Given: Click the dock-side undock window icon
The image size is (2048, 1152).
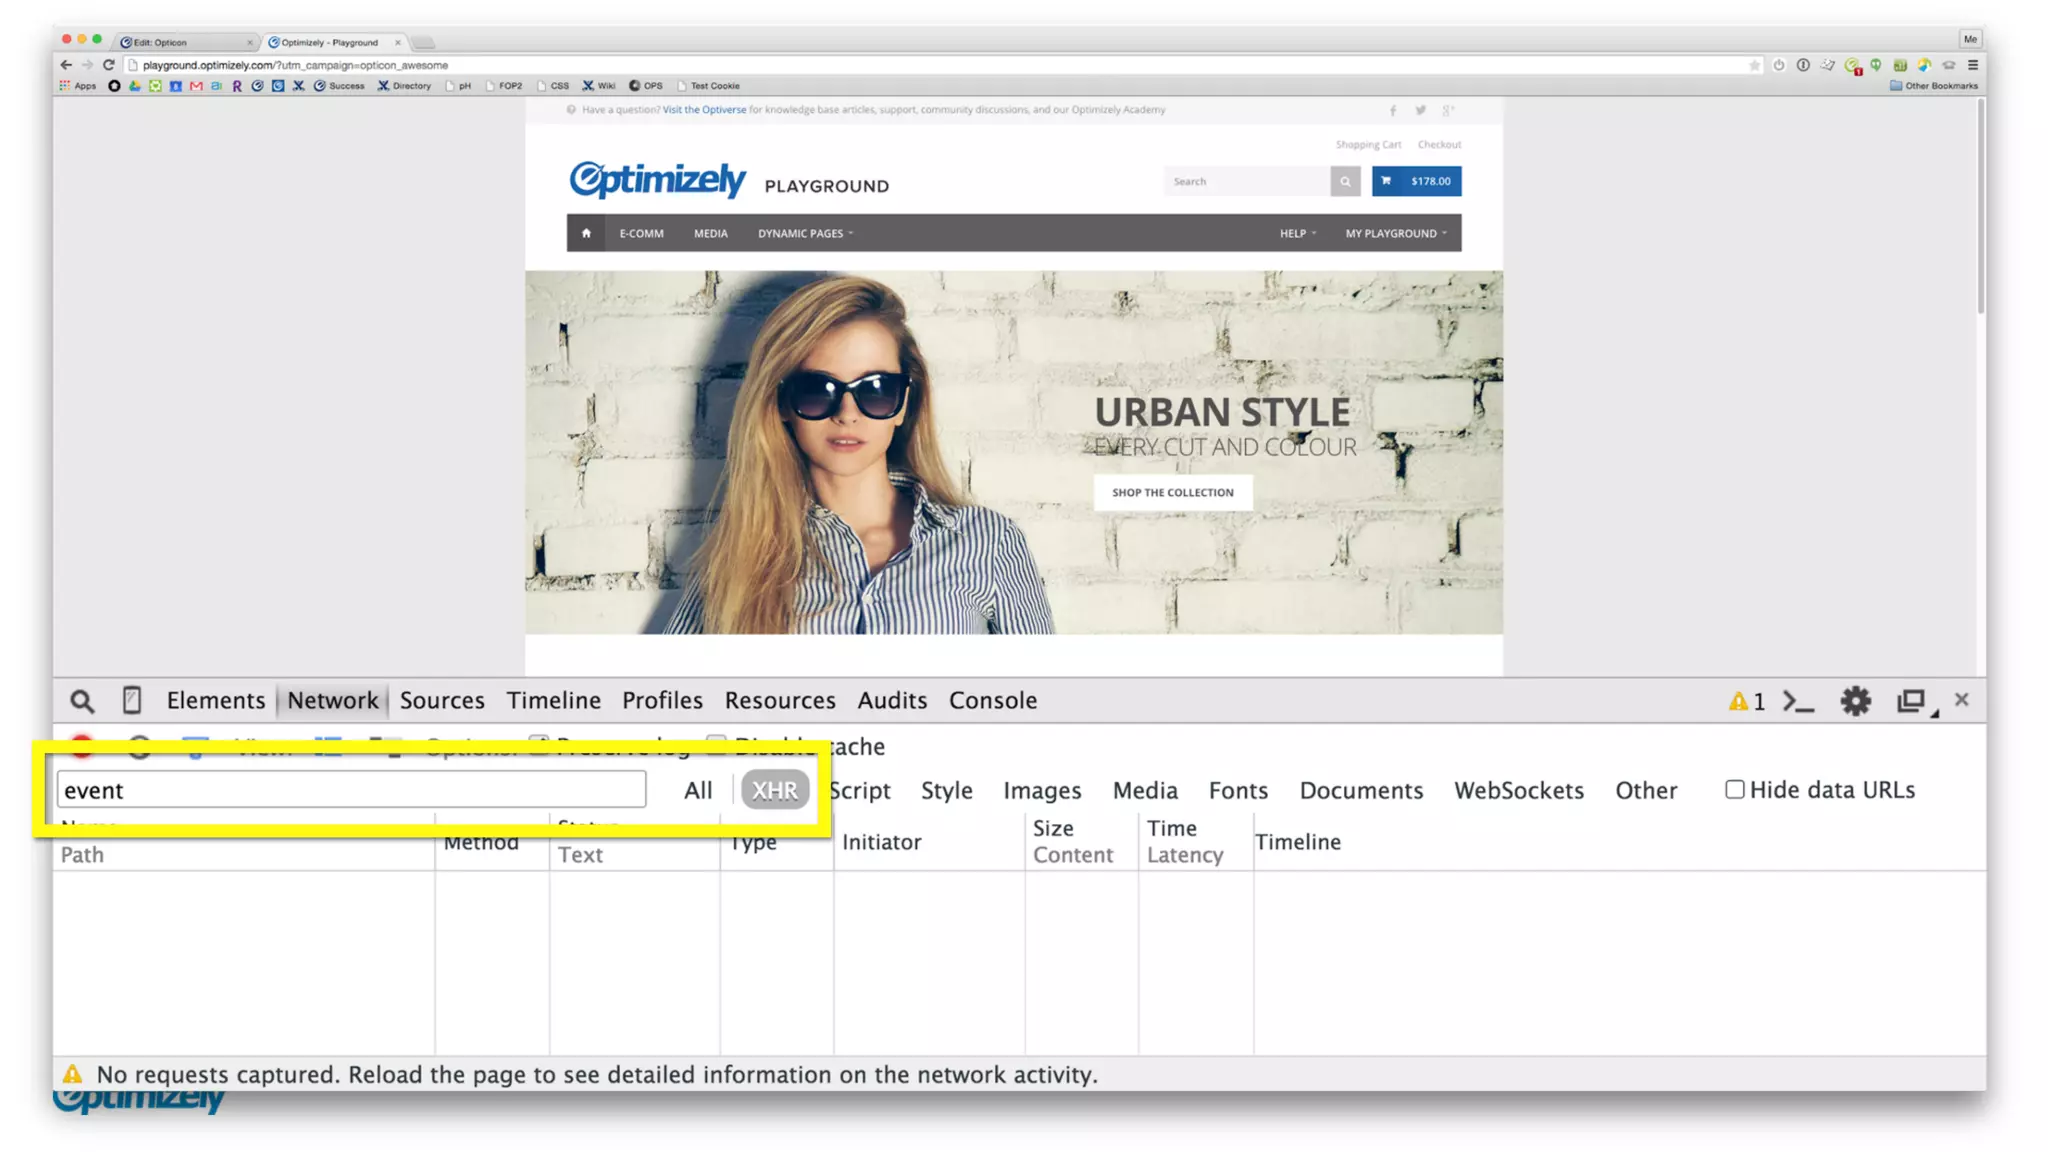Looking at the screenshot, I should [1911, 701].
